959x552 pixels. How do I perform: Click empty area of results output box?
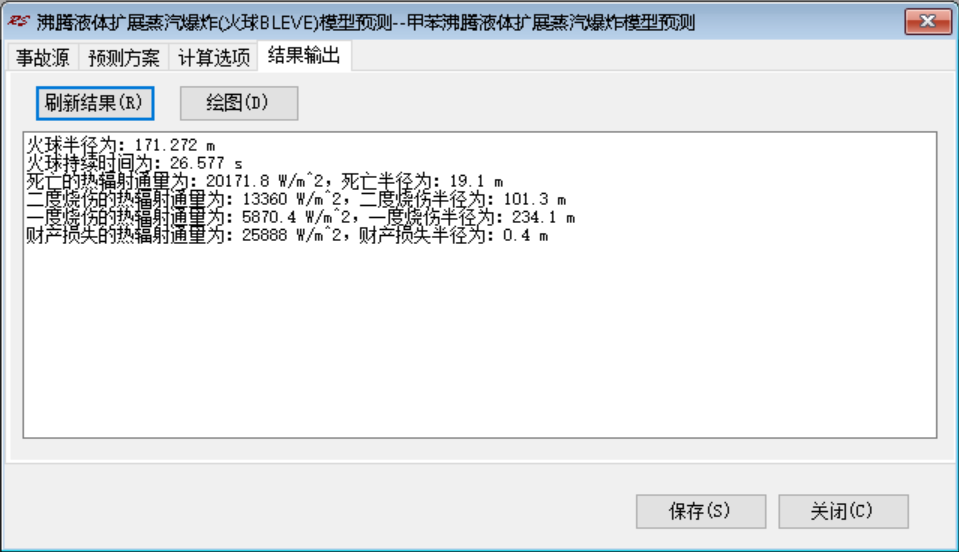(480, 342)
